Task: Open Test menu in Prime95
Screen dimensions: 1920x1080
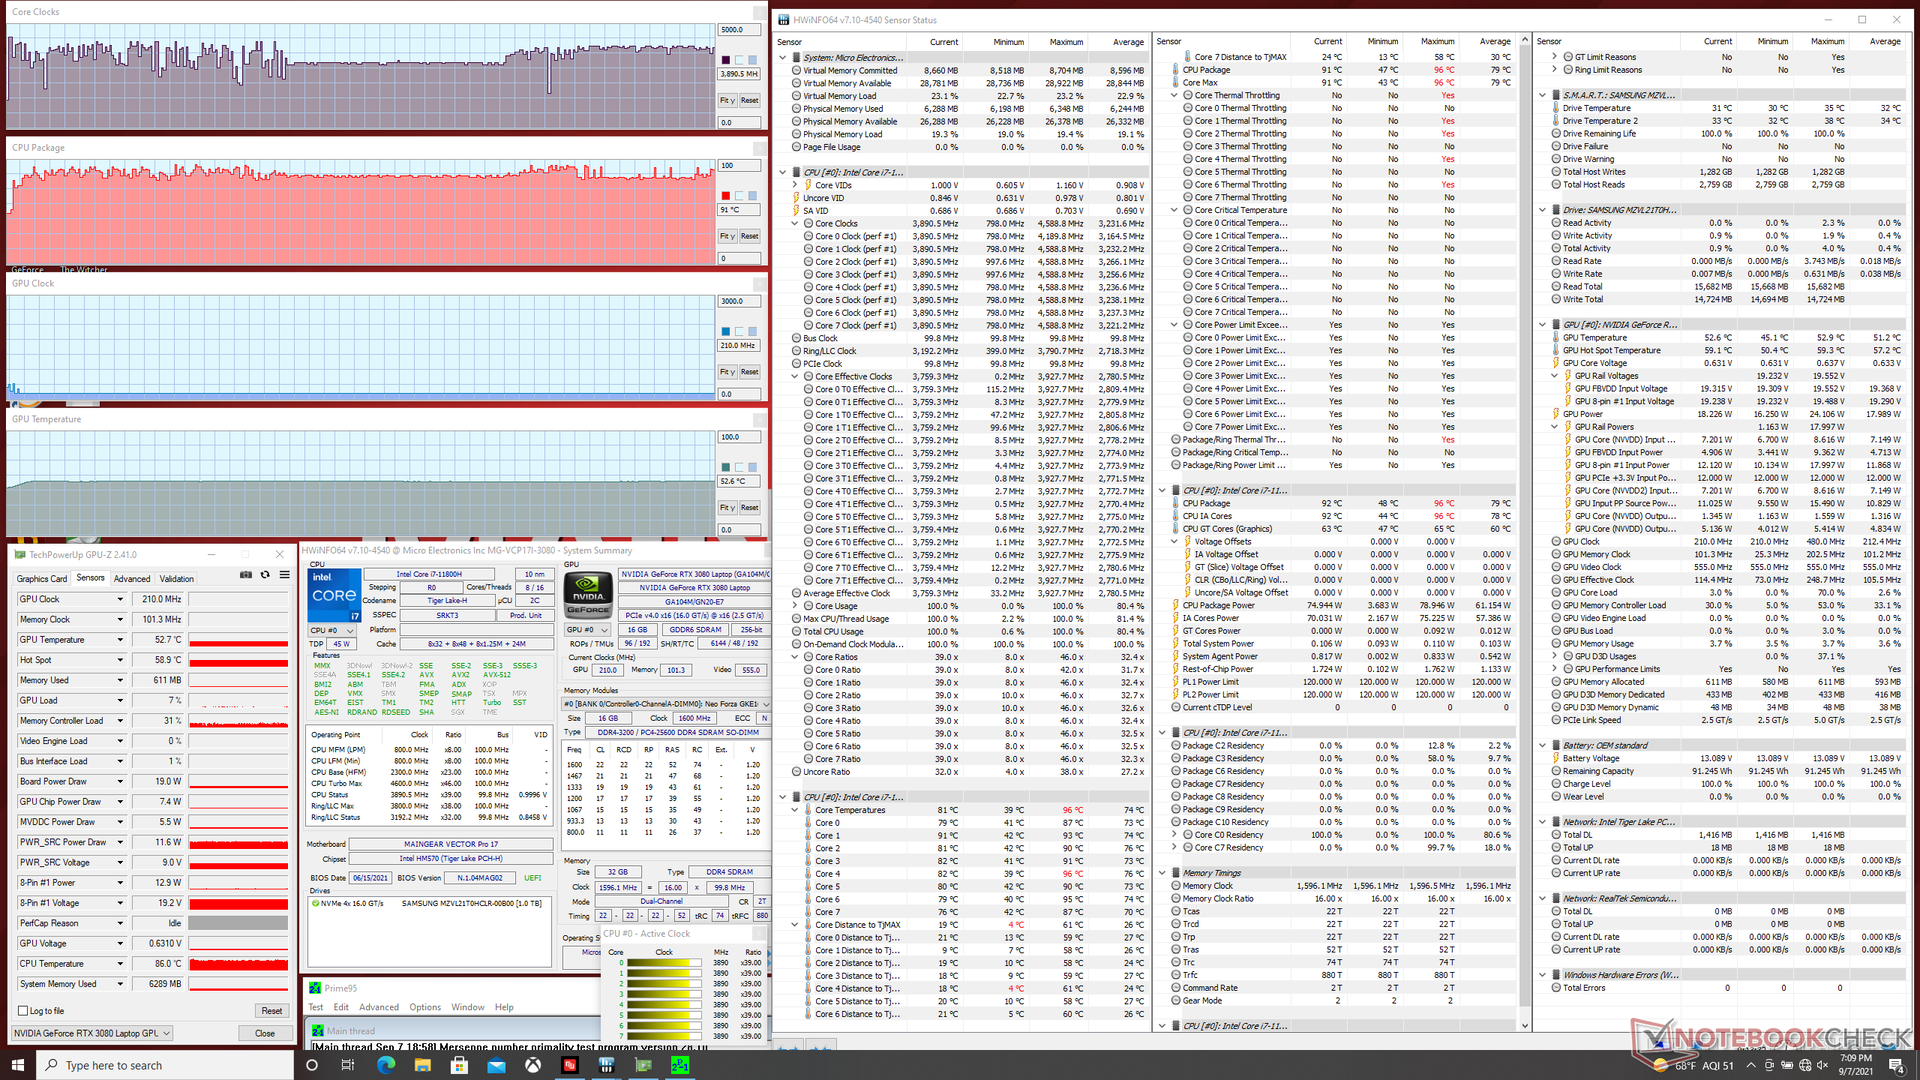Action: point(316,1008)
